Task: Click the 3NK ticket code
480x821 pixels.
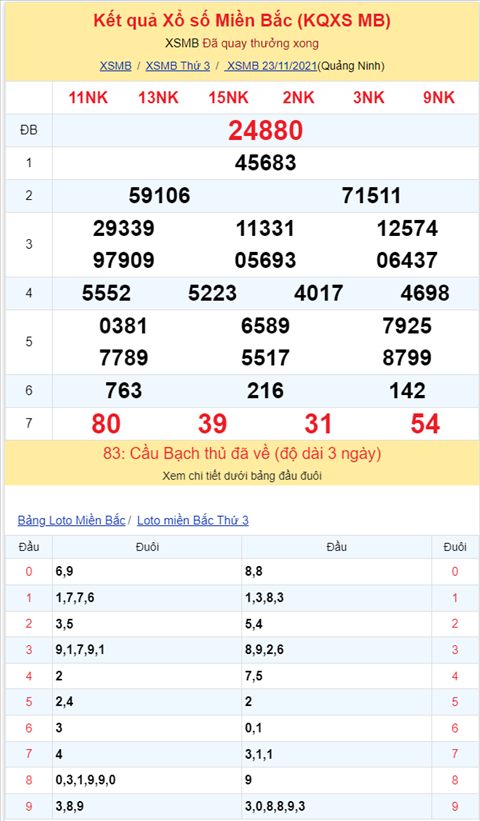Action: click(x=369, y=97)
